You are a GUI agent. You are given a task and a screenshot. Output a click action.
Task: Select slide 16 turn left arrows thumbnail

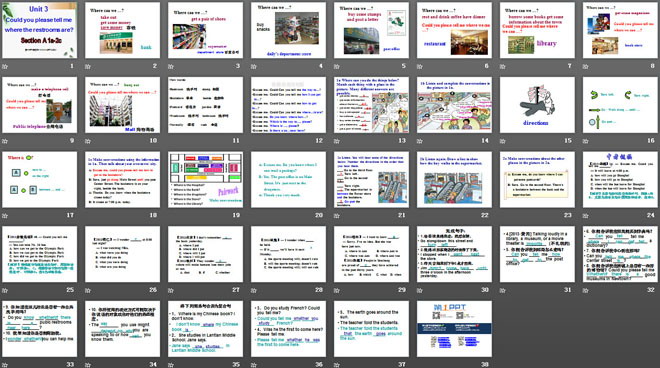click(620, 104)
